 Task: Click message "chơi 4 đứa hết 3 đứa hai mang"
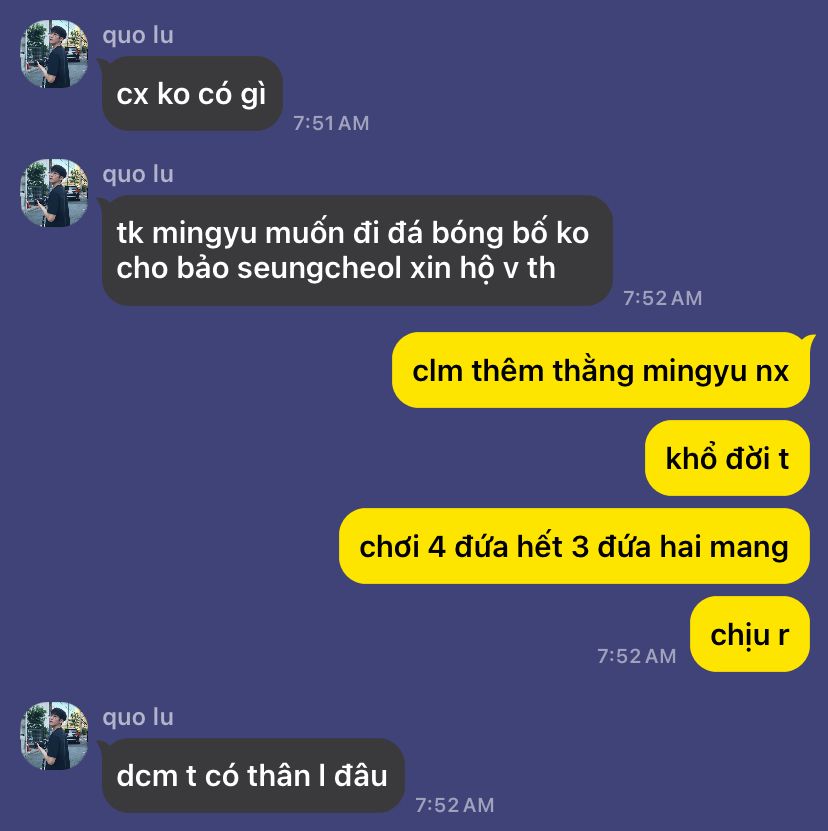(574, 546)
